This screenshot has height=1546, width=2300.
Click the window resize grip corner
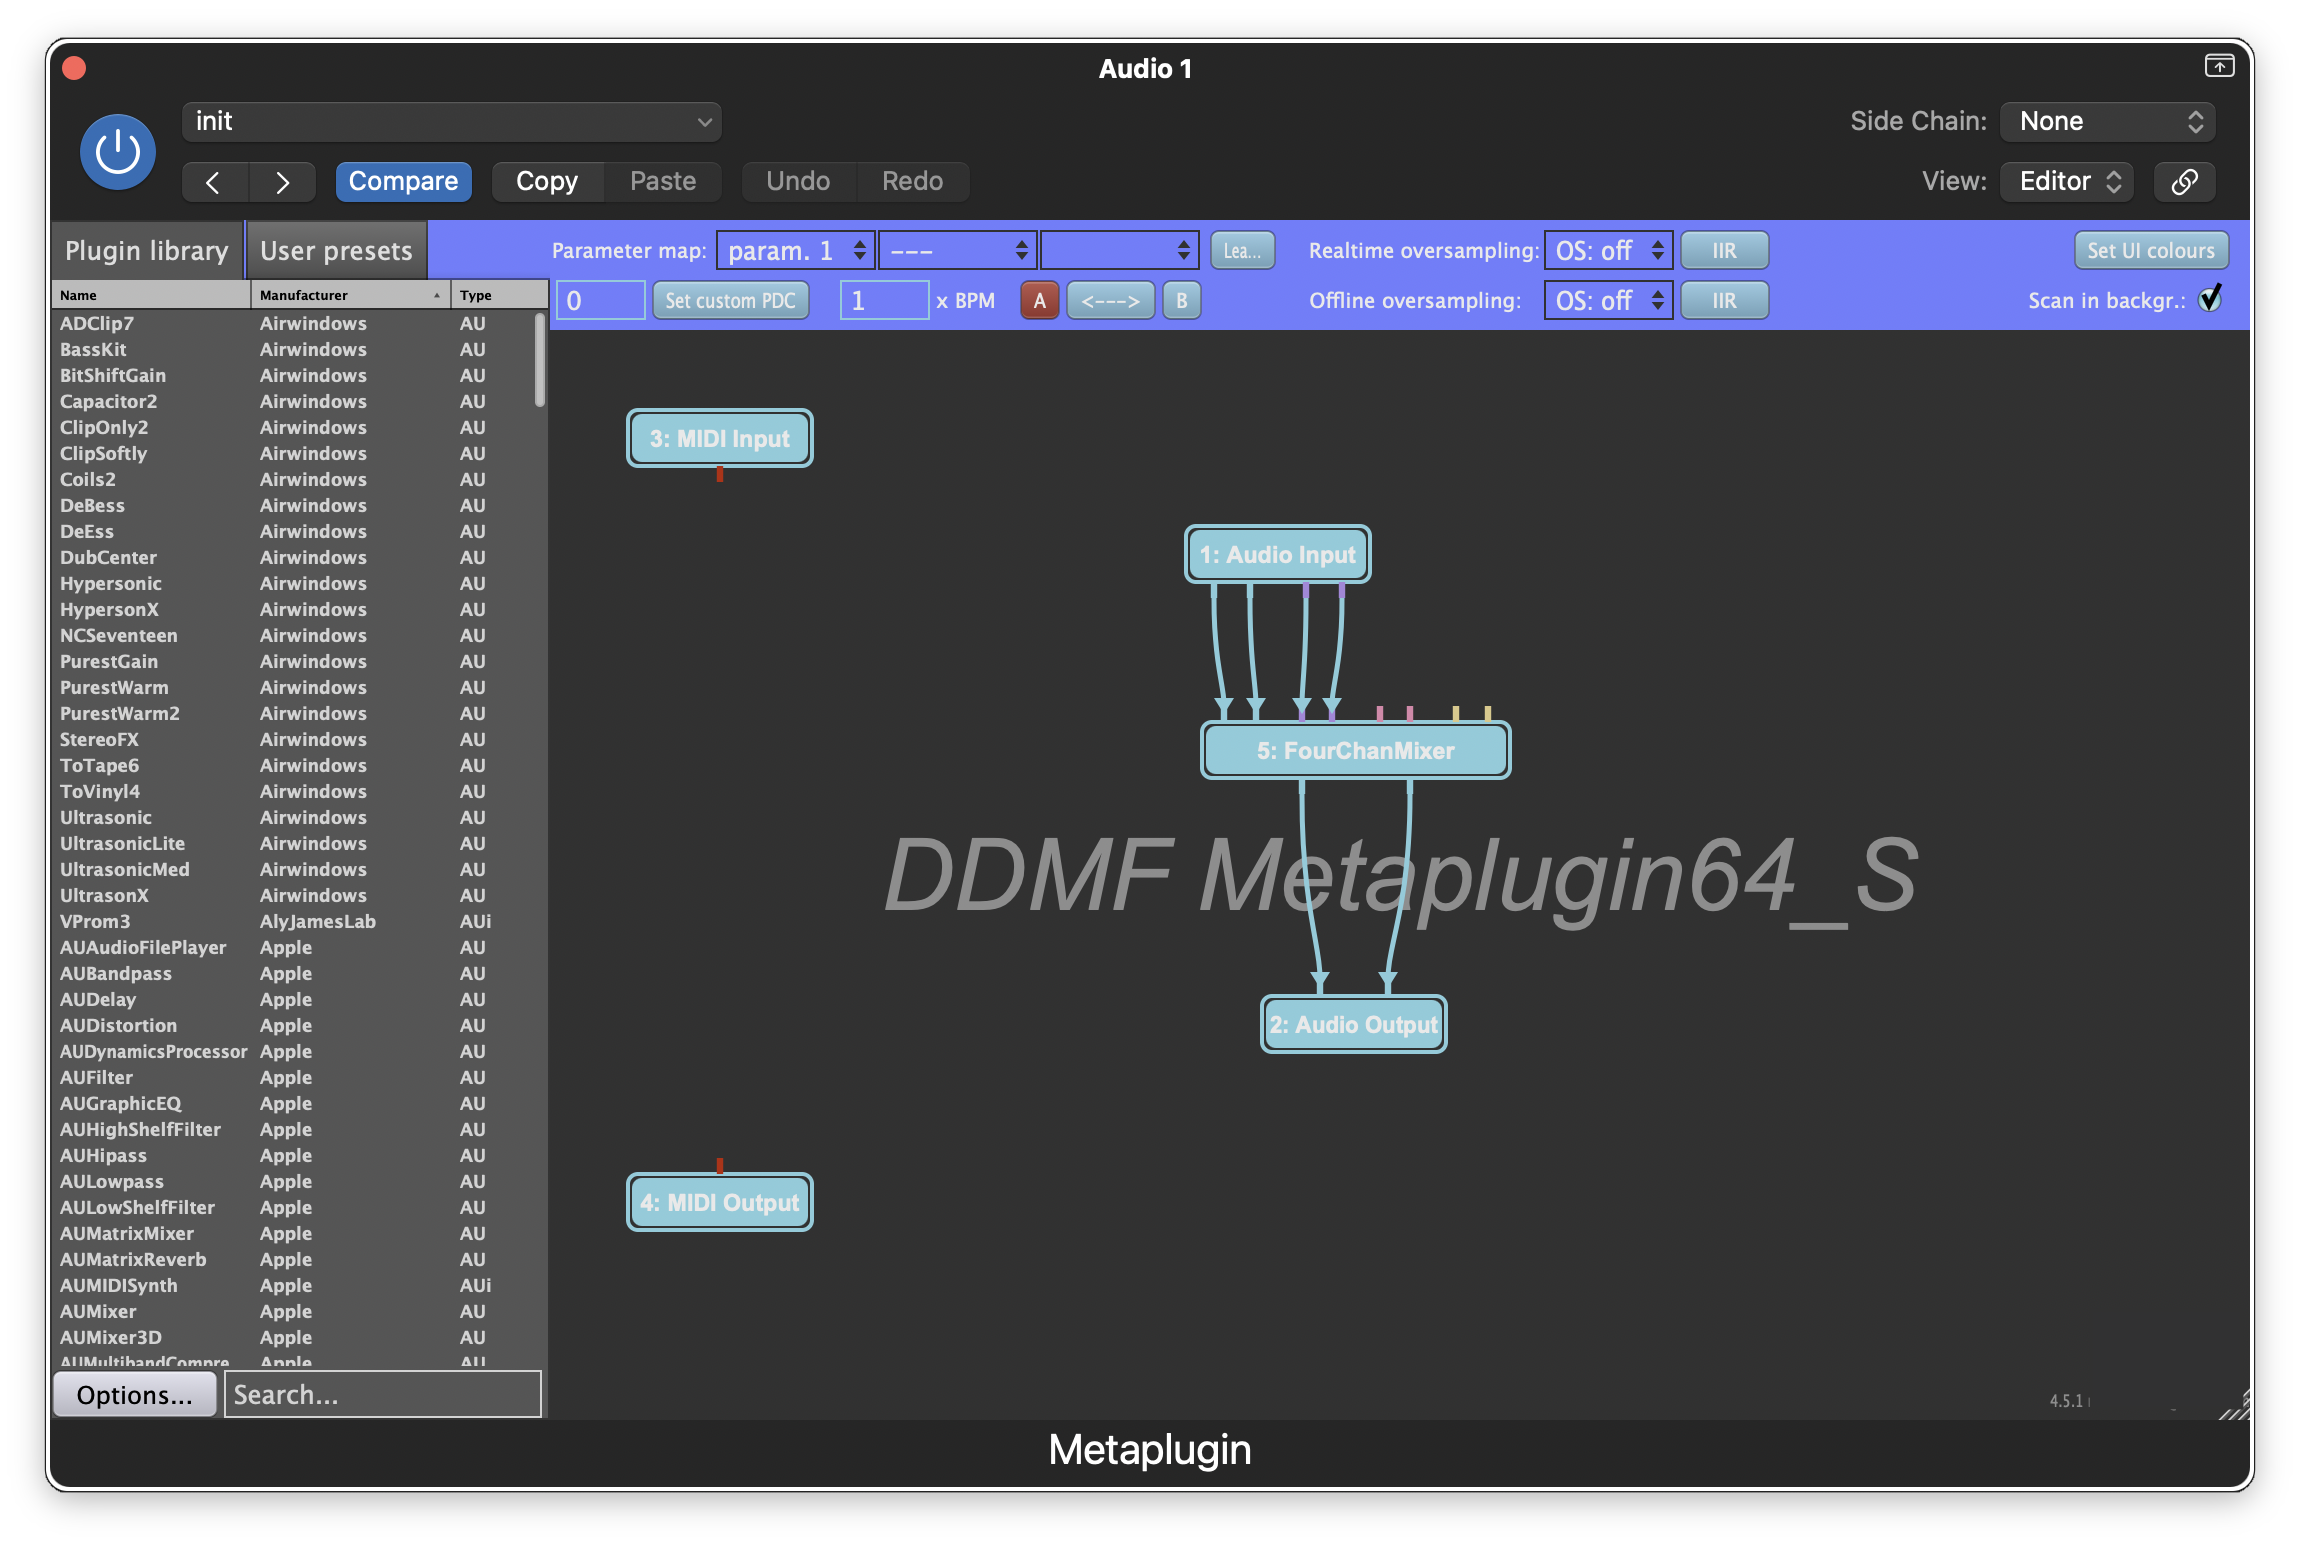2236,1404
